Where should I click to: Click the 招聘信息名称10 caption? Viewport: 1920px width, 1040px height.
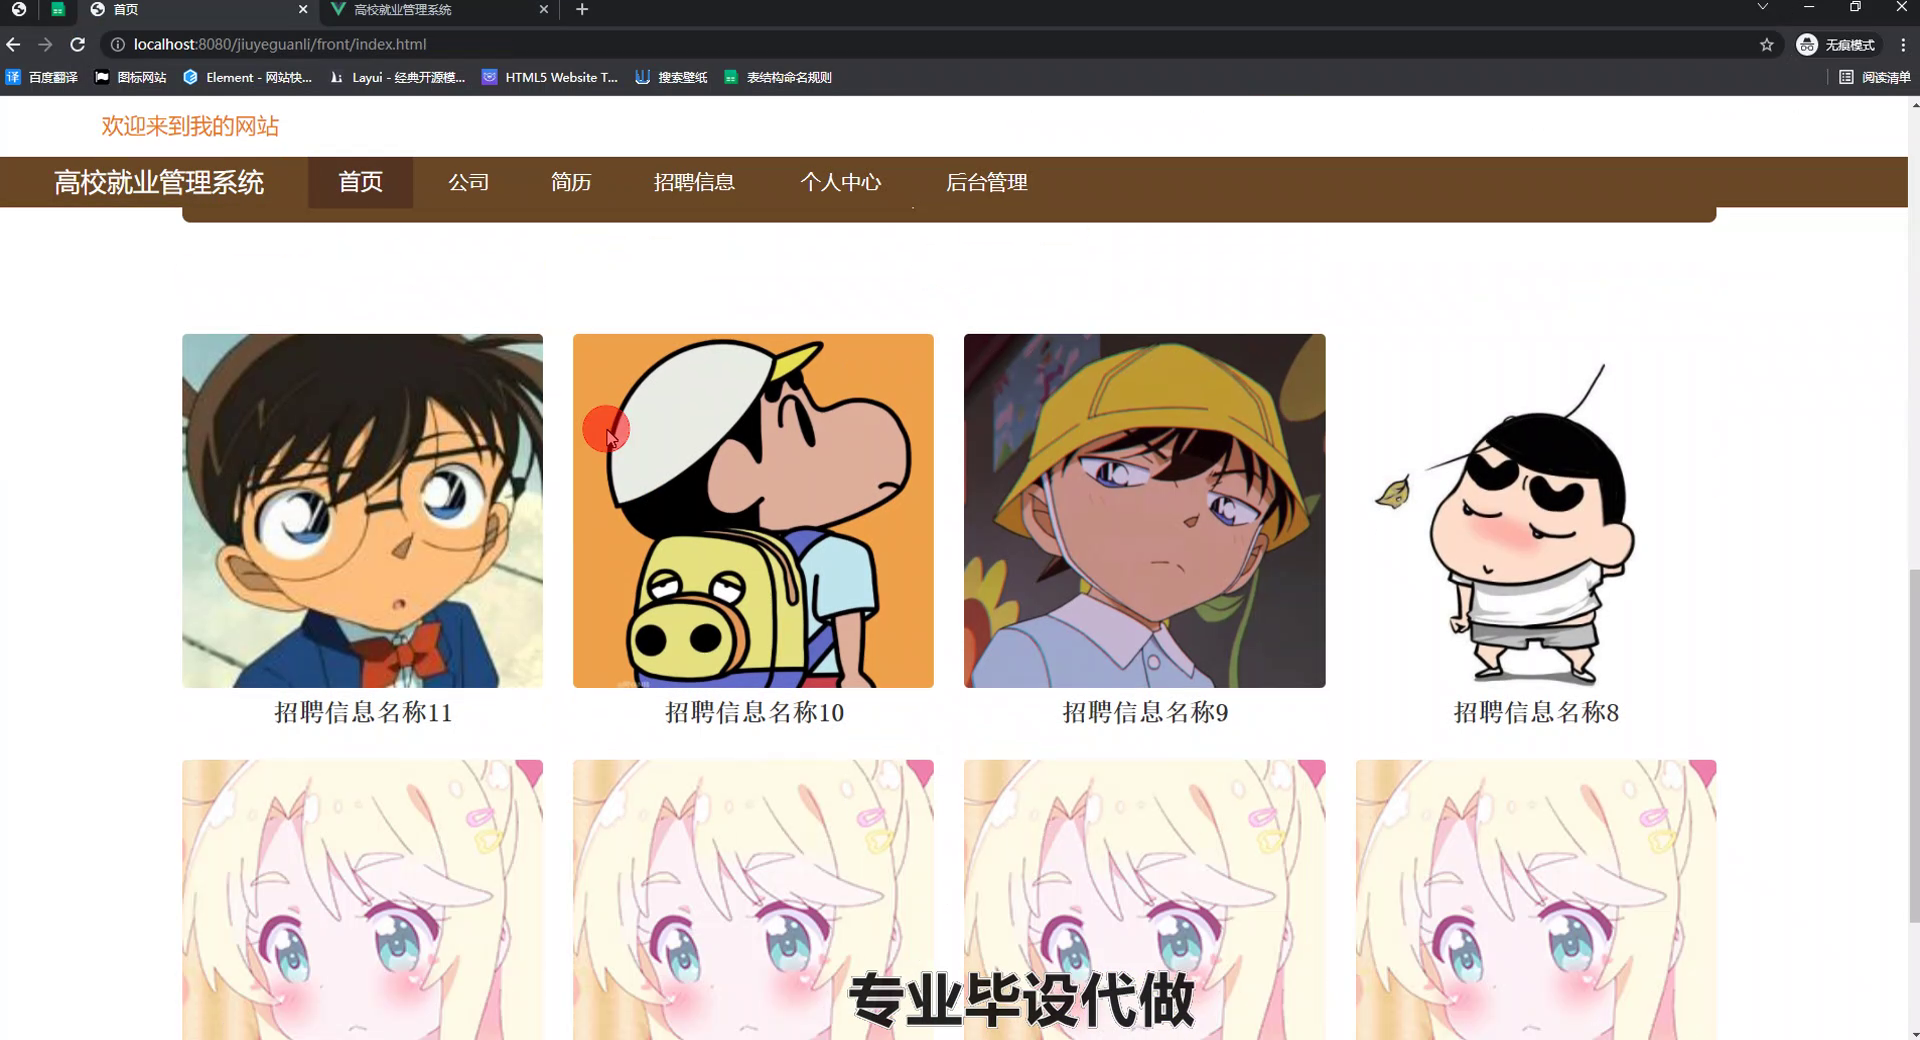pyautogui.click(x=754, y=712)
